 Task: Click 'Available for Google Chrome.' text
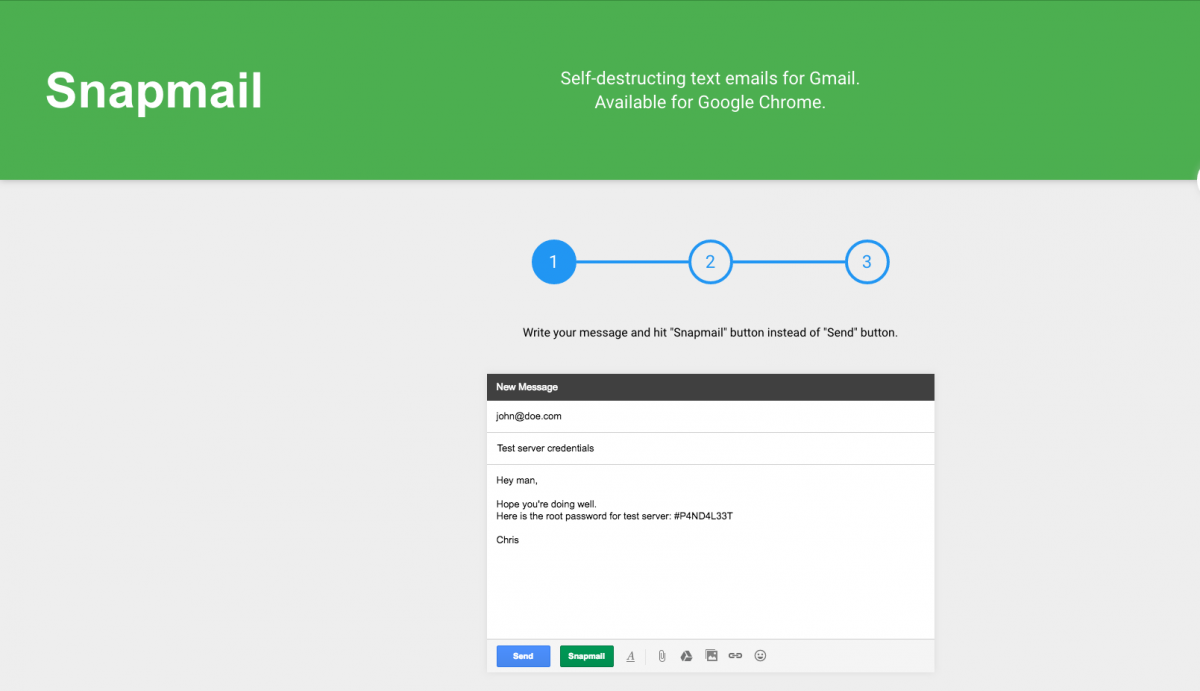pos(710,103)
